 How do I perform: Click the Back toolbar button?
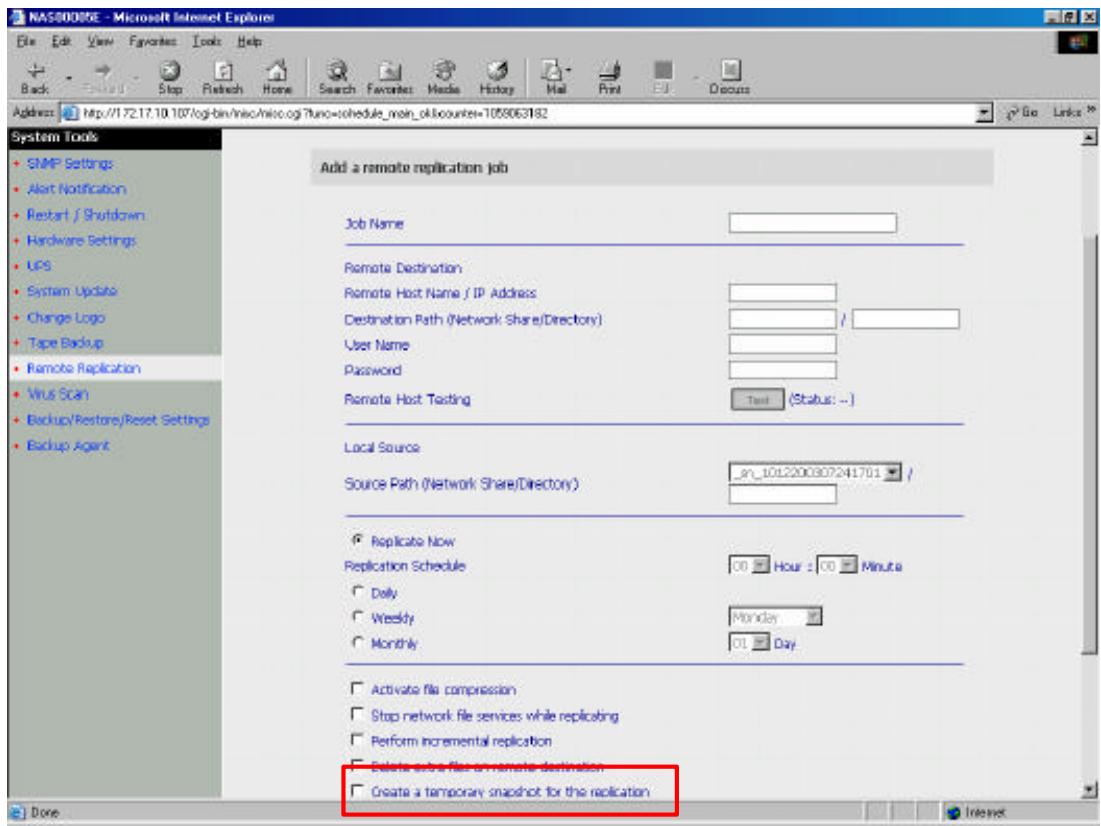(x=35, y=78)
